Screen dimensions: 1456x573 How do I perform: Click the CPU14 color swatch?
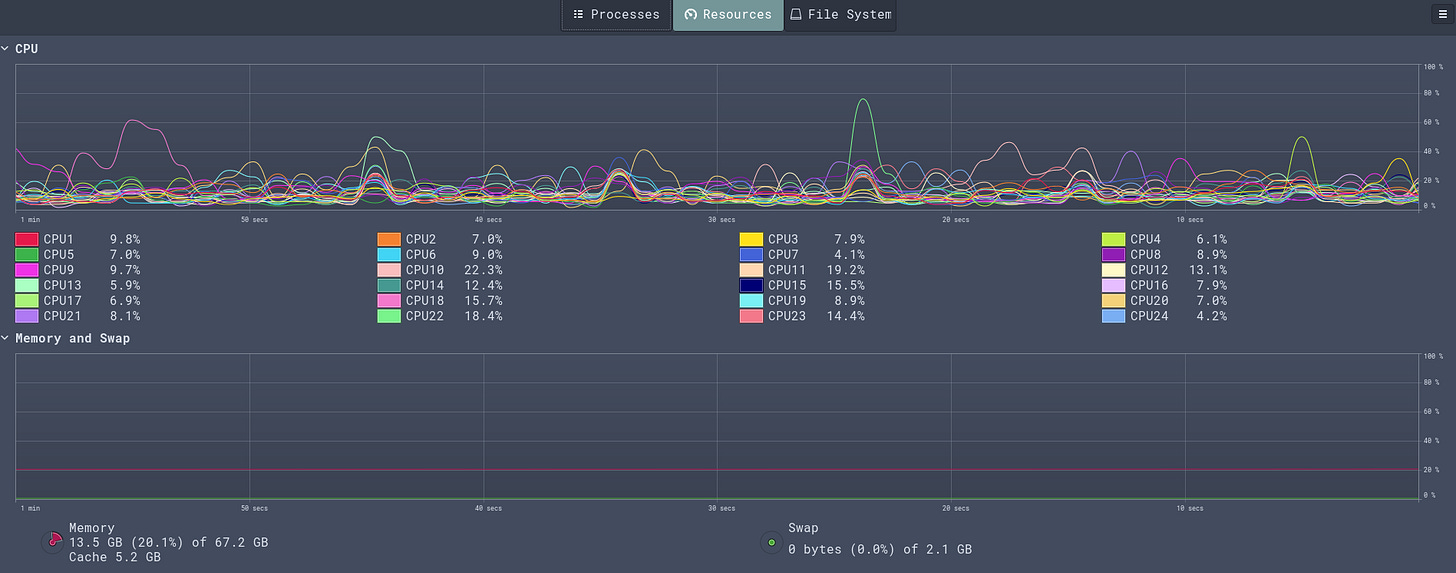pos(389,285)
